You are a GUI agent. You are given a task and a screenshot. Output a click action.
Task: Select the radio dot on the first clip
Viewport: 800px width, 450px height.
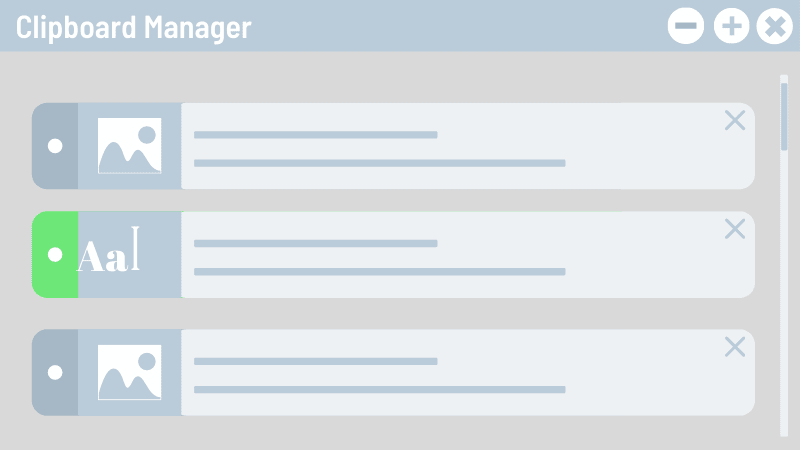[x=55, y=146]
